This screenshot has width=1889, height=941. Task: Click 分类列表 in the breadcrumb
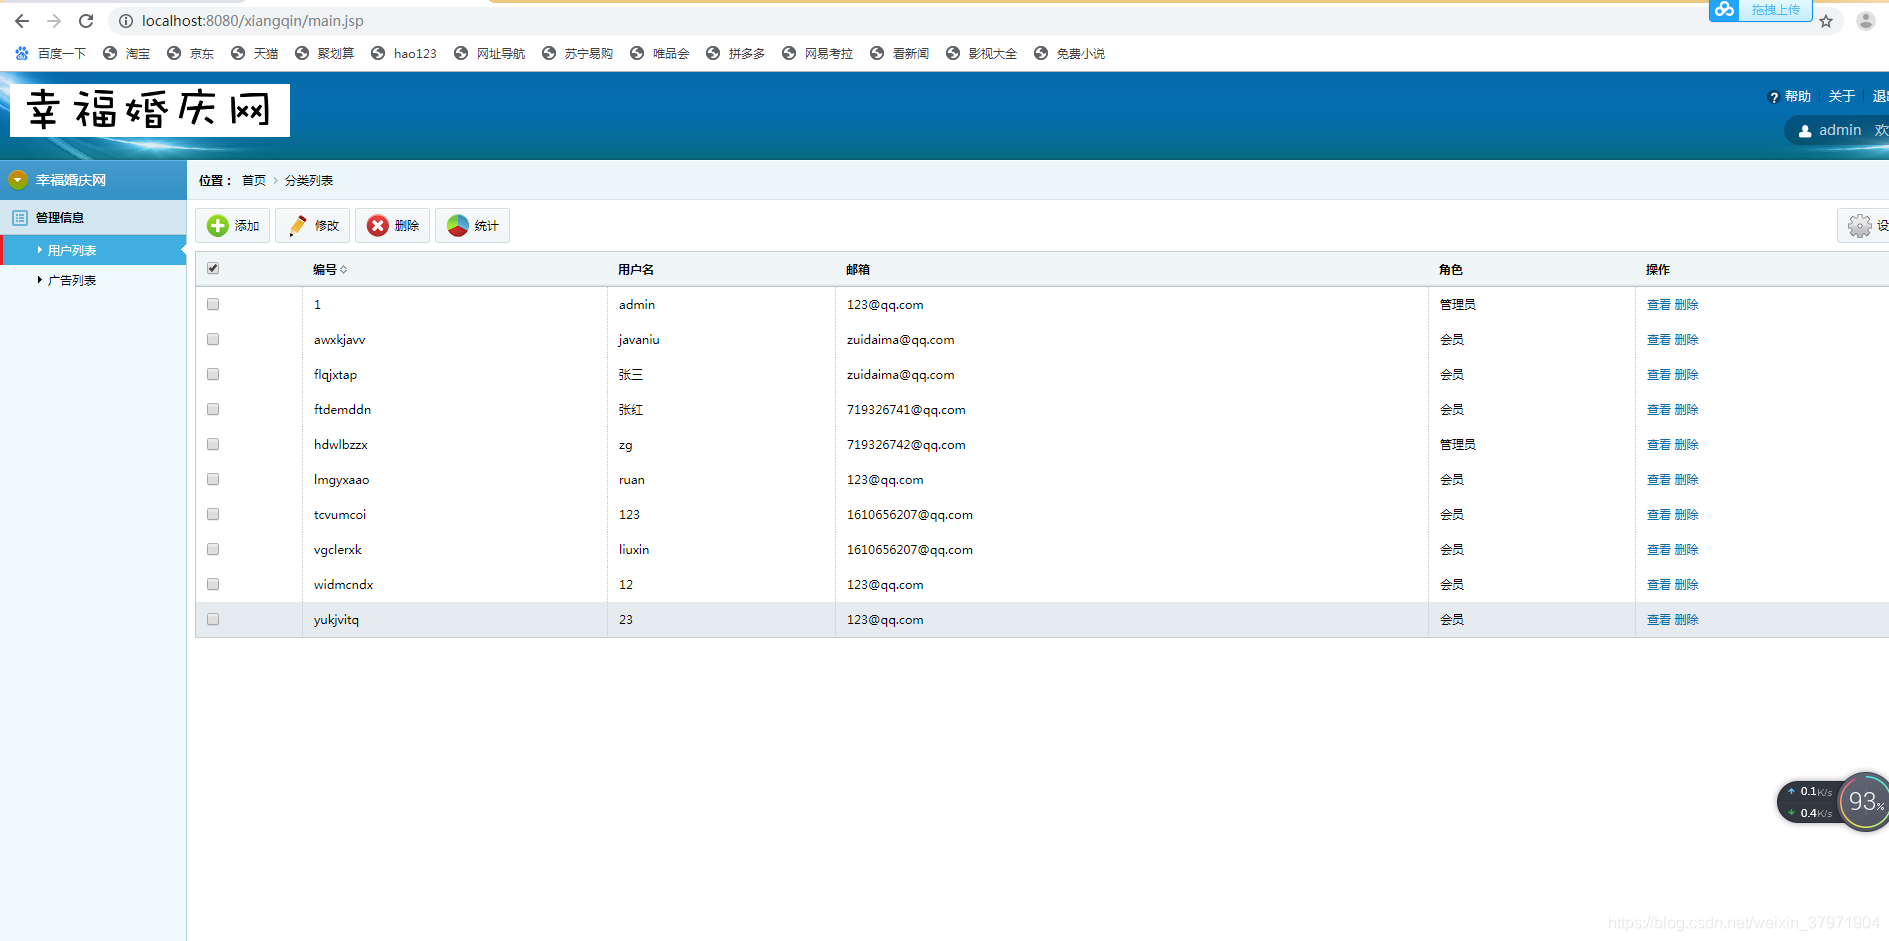(x=309, y=181)
